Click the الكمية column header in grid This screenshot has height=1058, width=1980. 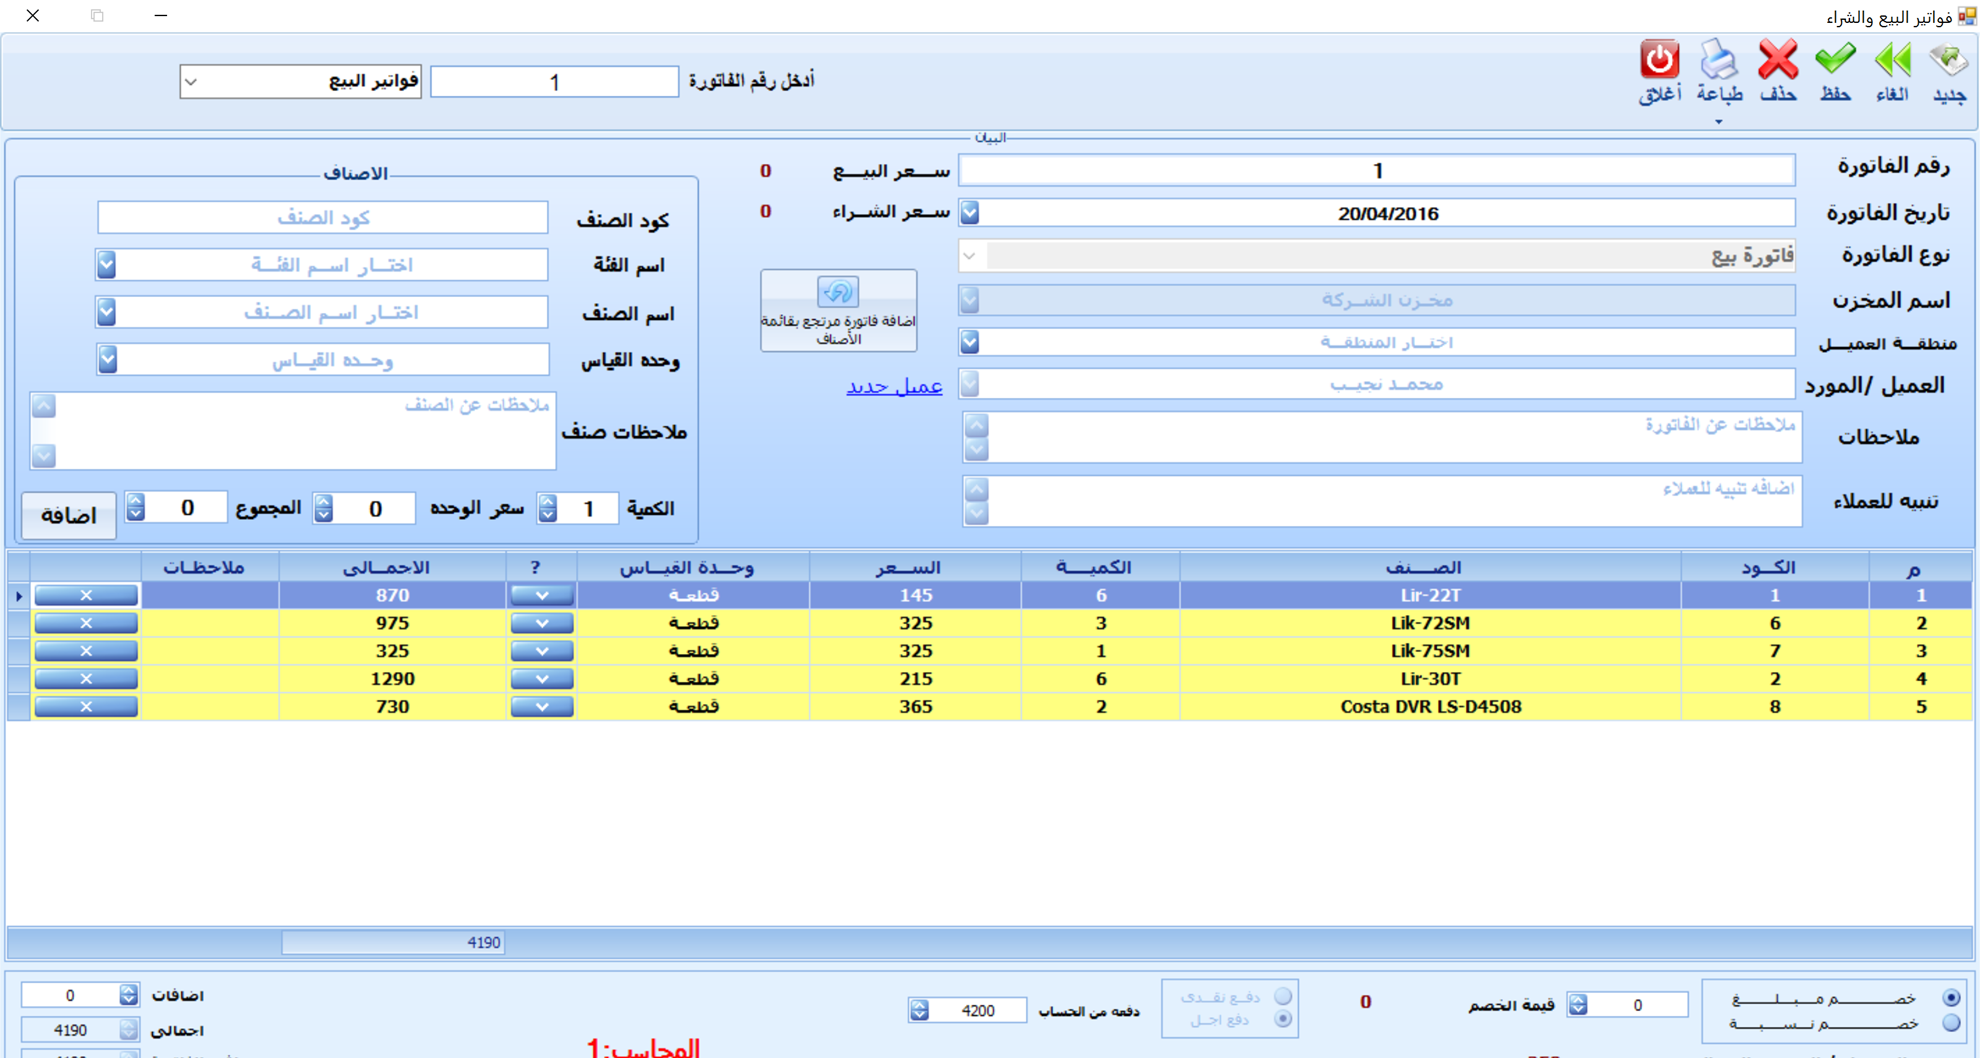1100,567
